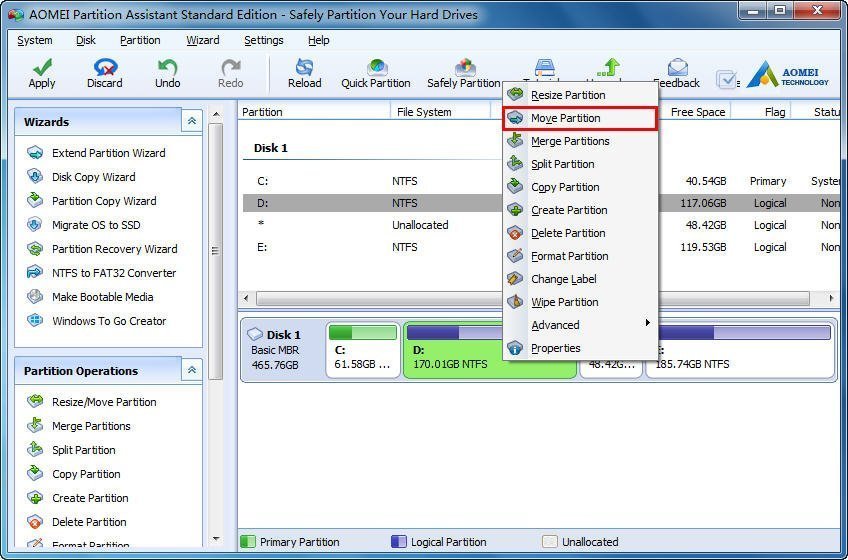Select the E: partition row
The width and height of the screenshot is (848, 560).
coord(541,247)
